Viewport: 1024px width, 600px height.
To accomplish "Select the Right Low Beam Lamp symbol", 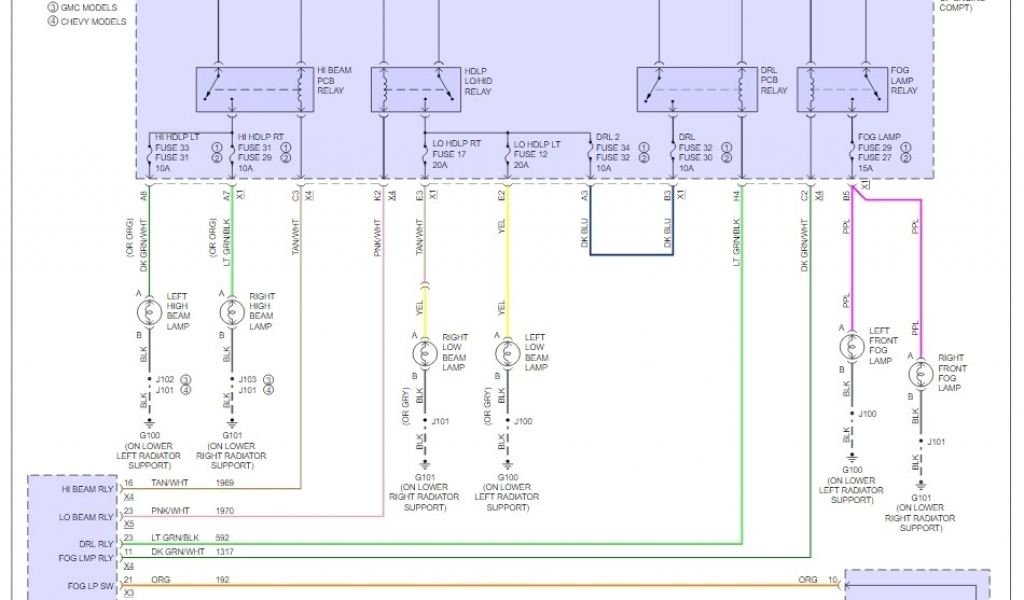I will pyautogui.click(x=424, y=352).
